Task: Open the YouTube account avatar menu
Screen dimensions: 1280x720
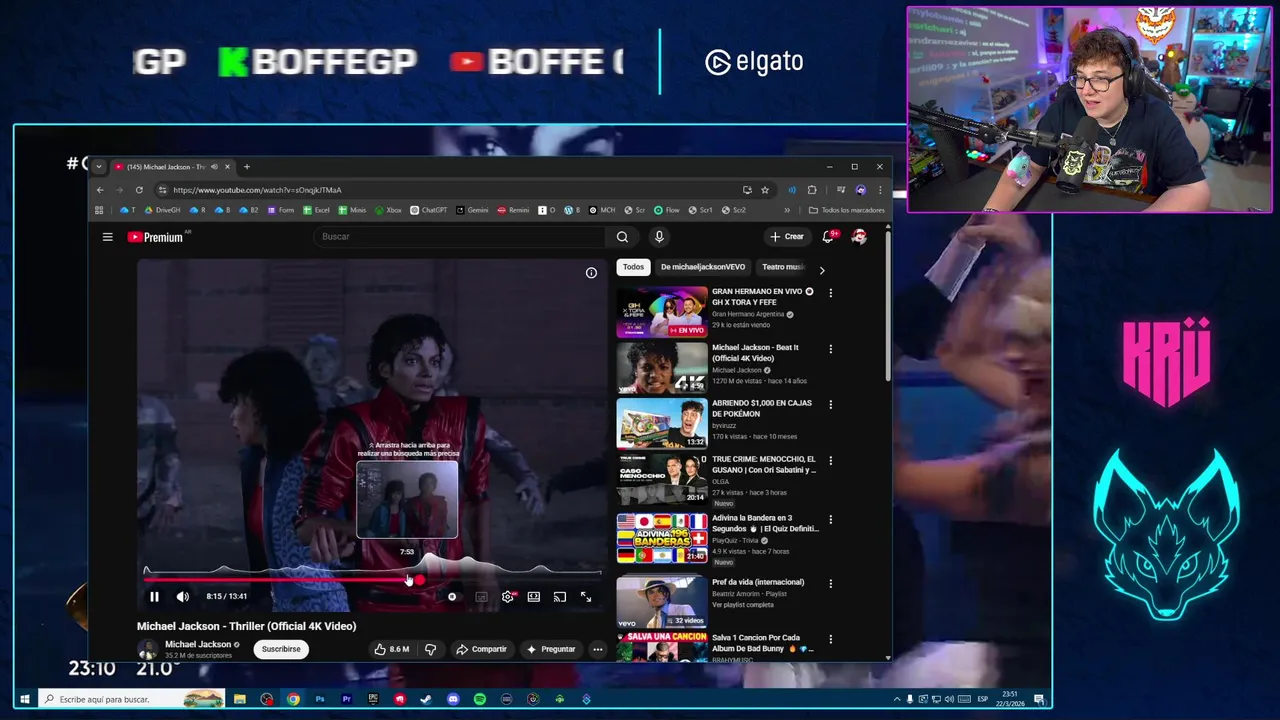Action: [859, 237]
